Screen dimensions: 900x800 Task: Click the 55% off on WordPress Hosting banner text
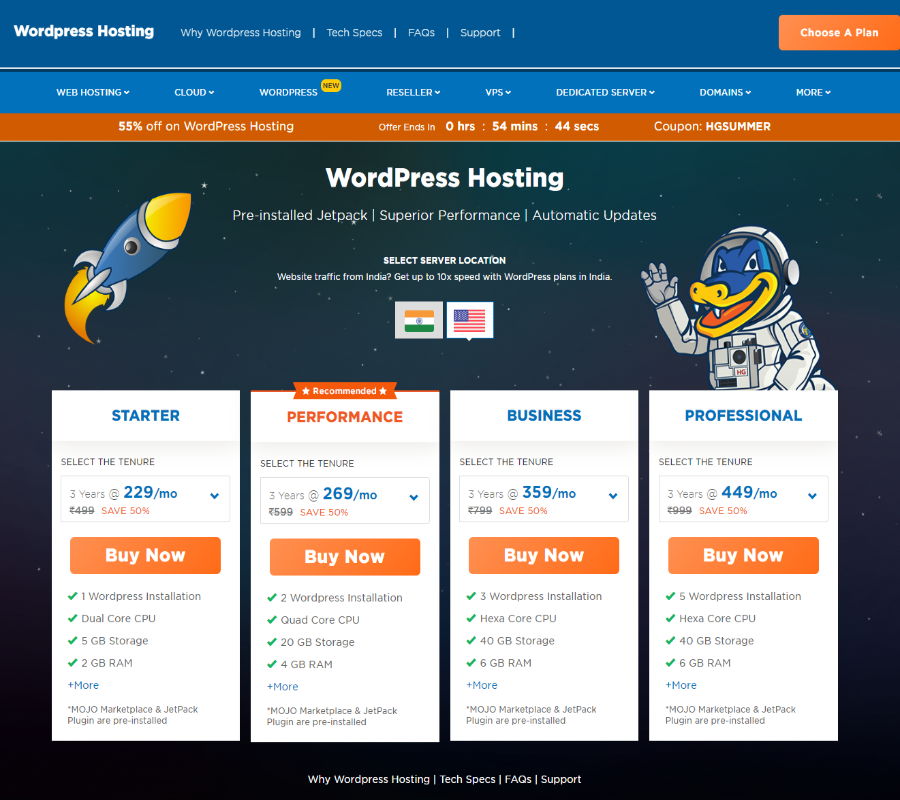[206, 126]
